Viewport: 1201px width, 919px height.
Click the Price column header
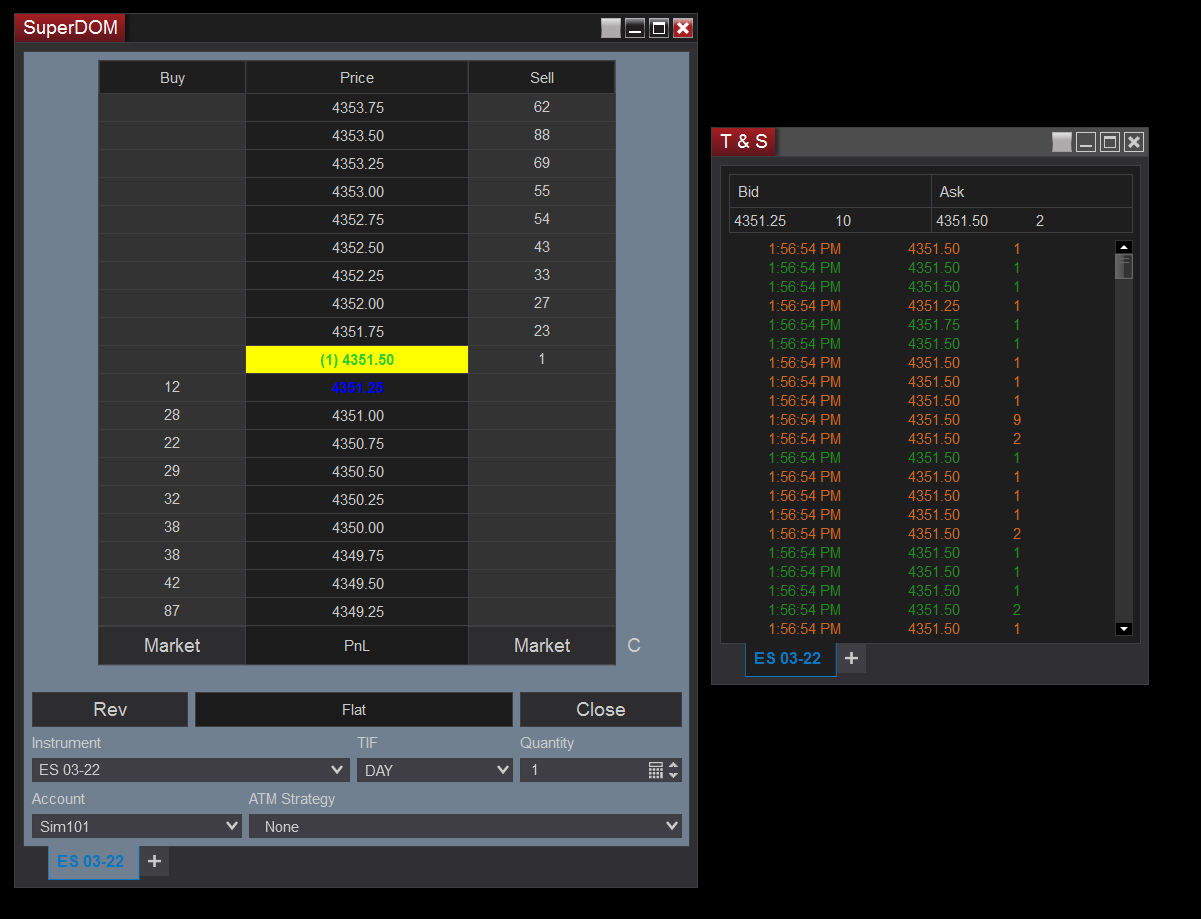click(x=357, y=78)
